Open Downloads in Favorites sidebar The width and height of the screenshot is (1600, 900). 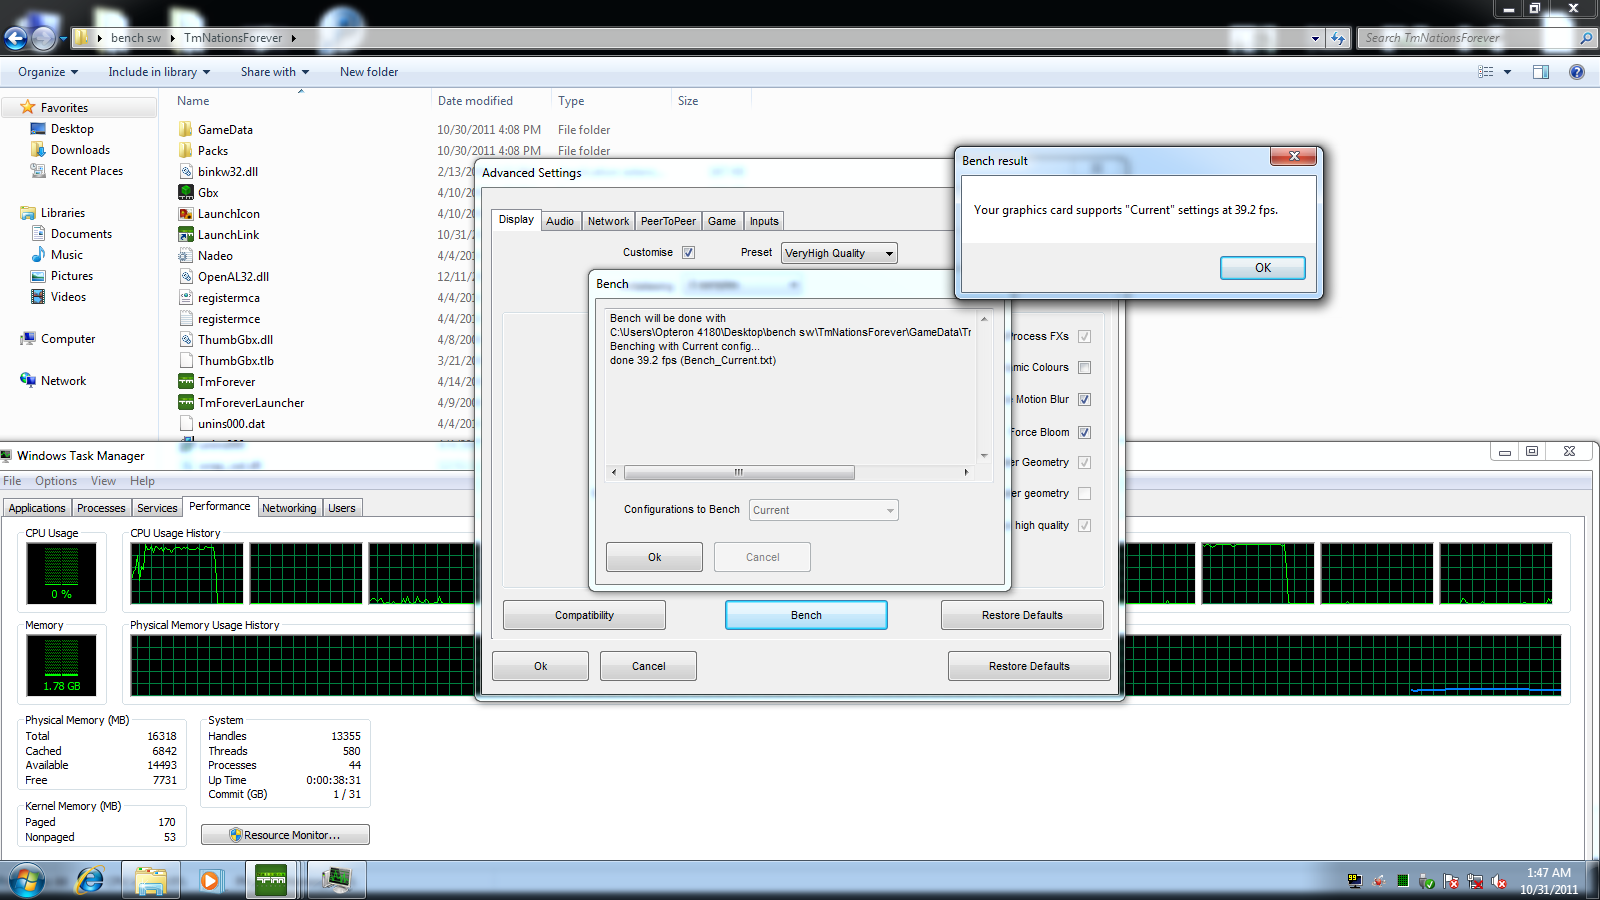(x=80, y=150)
